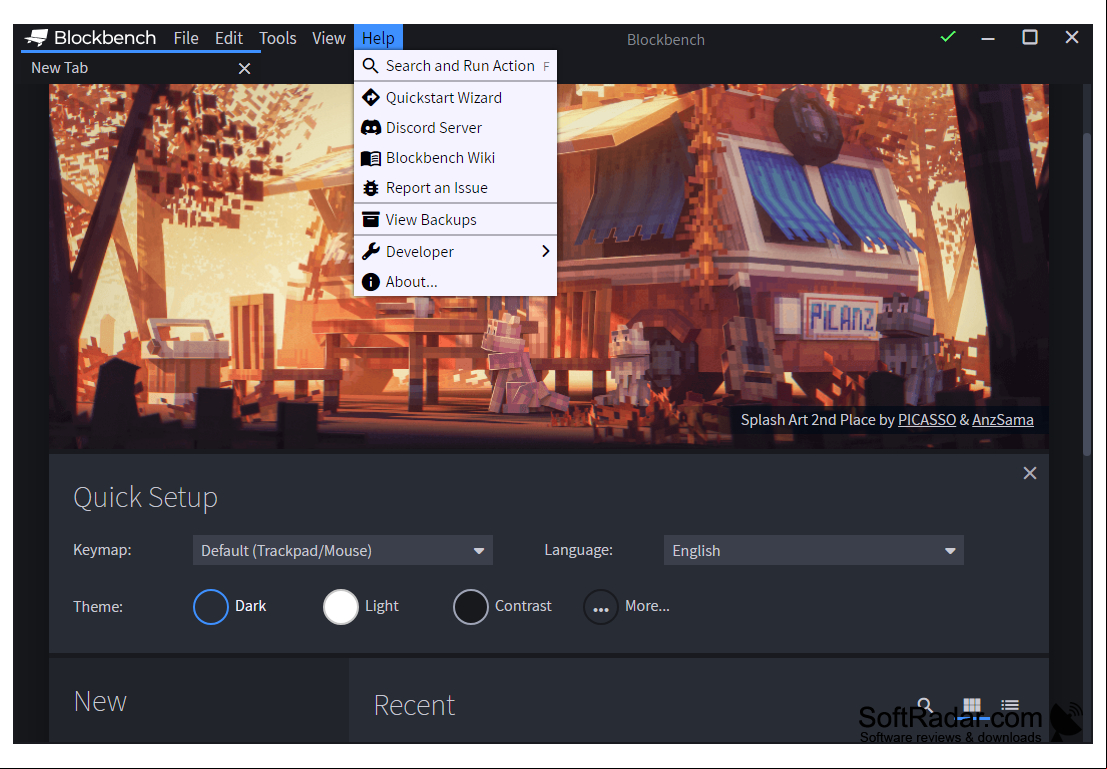Click the Search and Run Action magnifier icon
Viewport: 1107px width, 769px height.
(370, 66)
